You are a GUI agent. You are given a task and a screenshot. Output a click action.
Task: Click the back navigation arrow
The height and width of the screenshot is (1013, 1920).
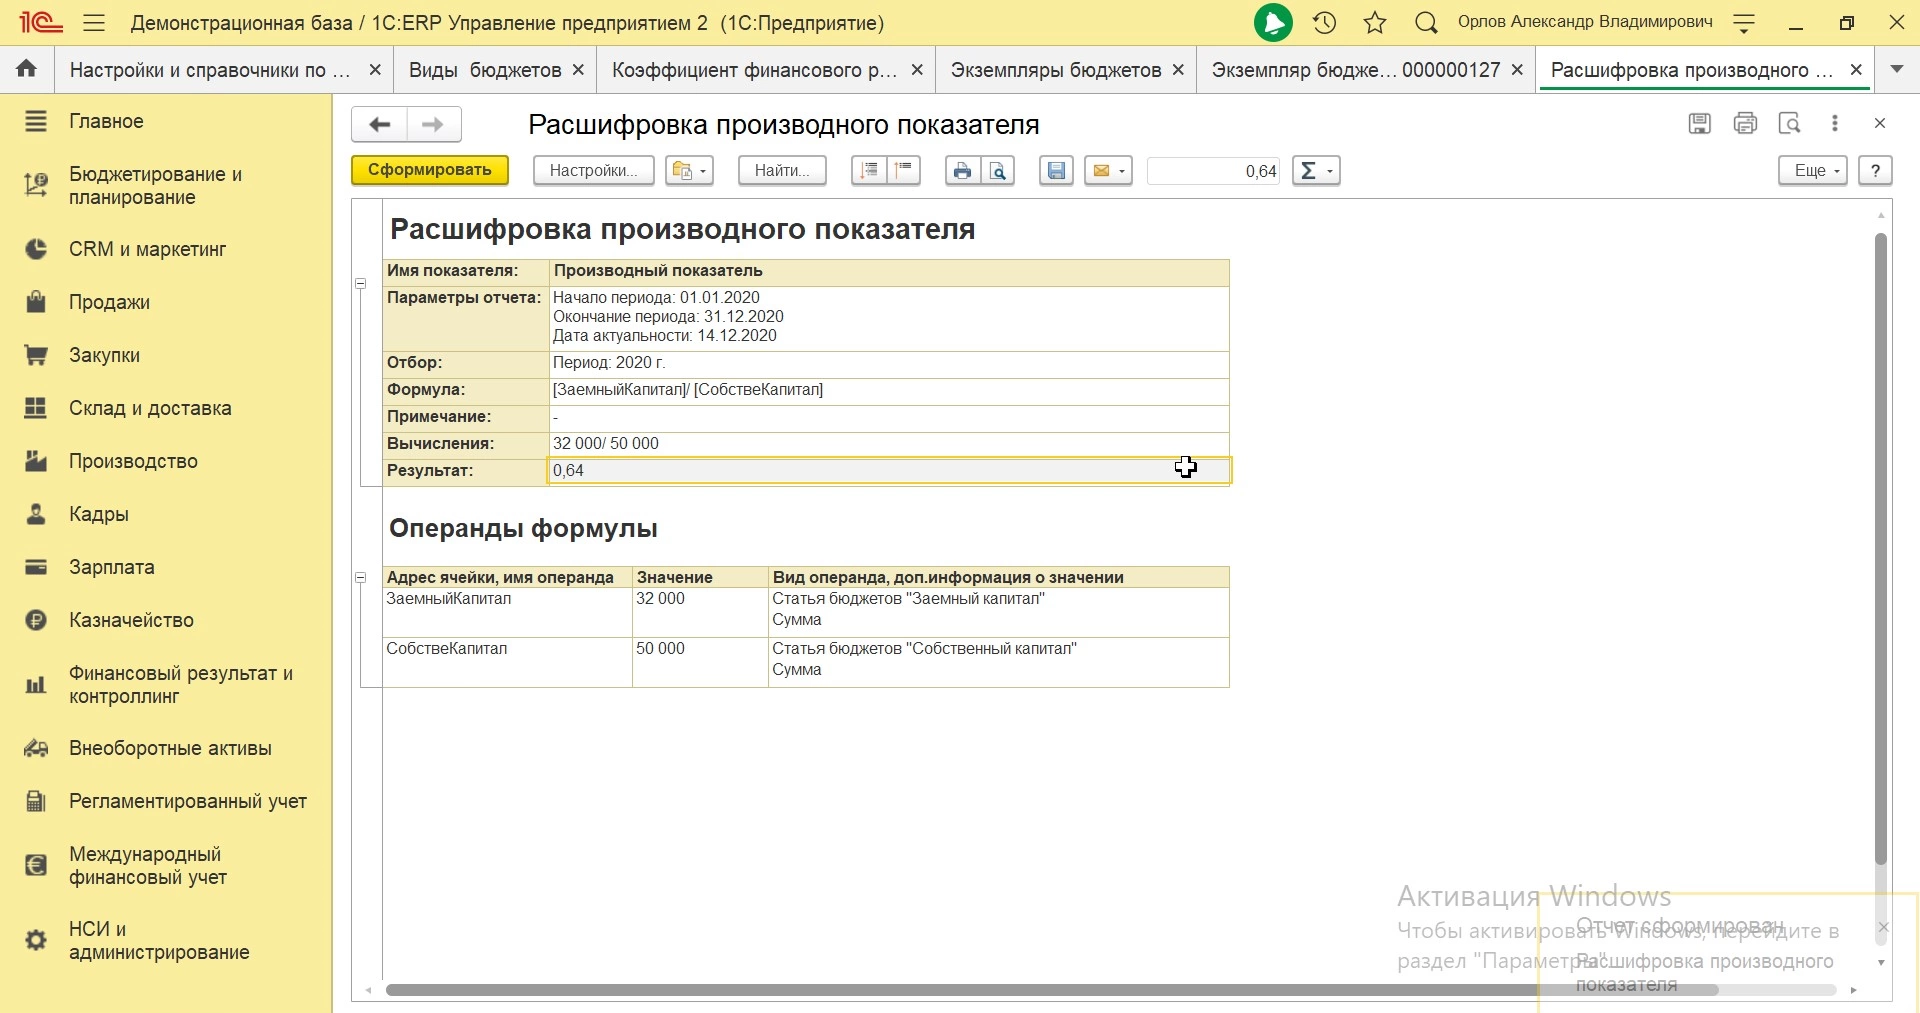pyautogui.click(x=379, y=125)
